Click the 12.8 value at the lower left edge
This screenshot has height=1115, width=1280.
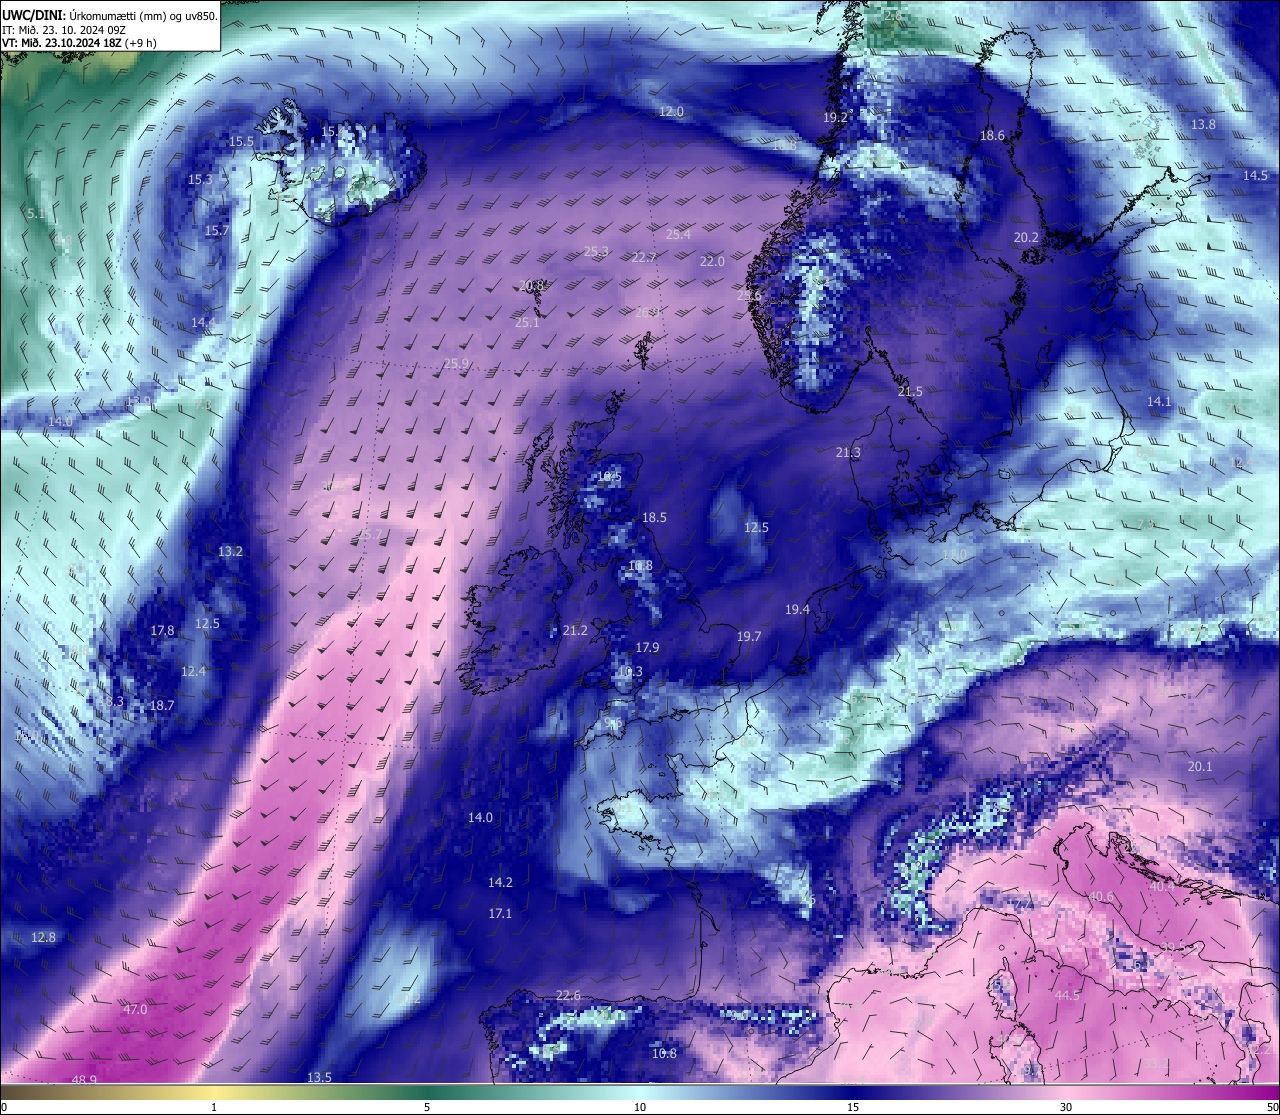click(43, 938)
